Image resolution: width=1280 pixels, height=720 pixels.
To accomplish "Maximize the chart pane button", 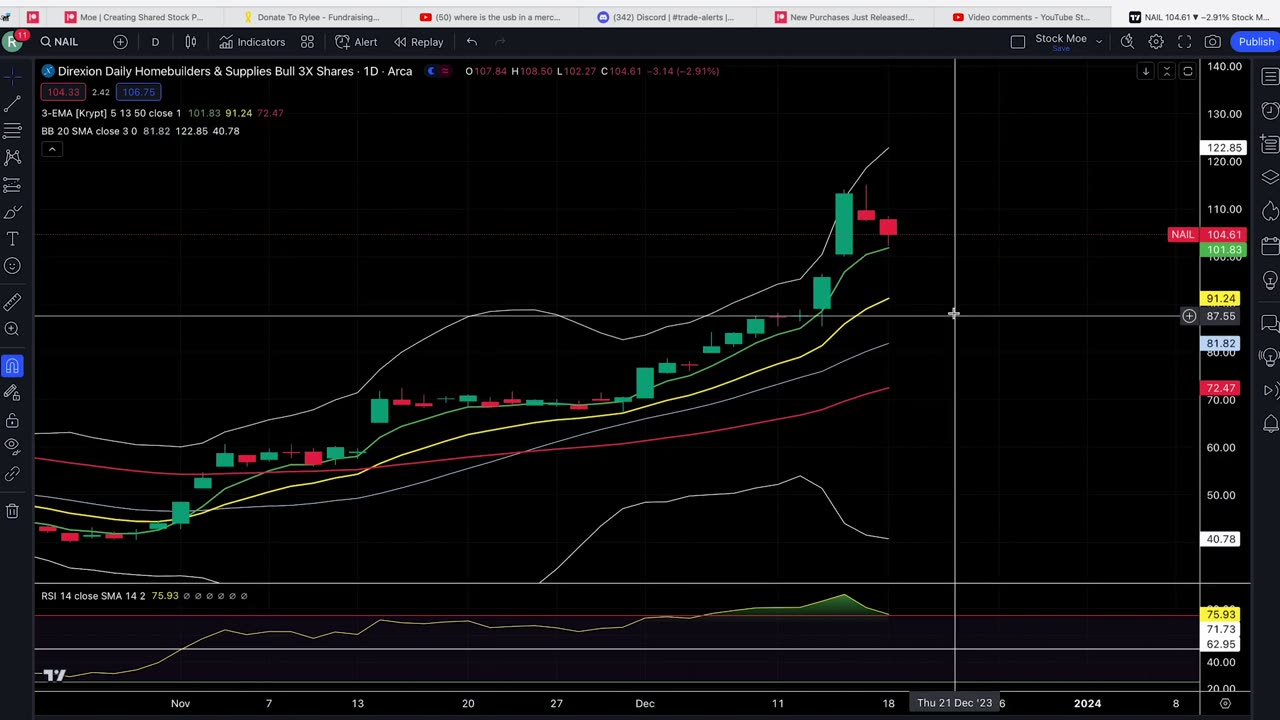I will (1187, 71).
